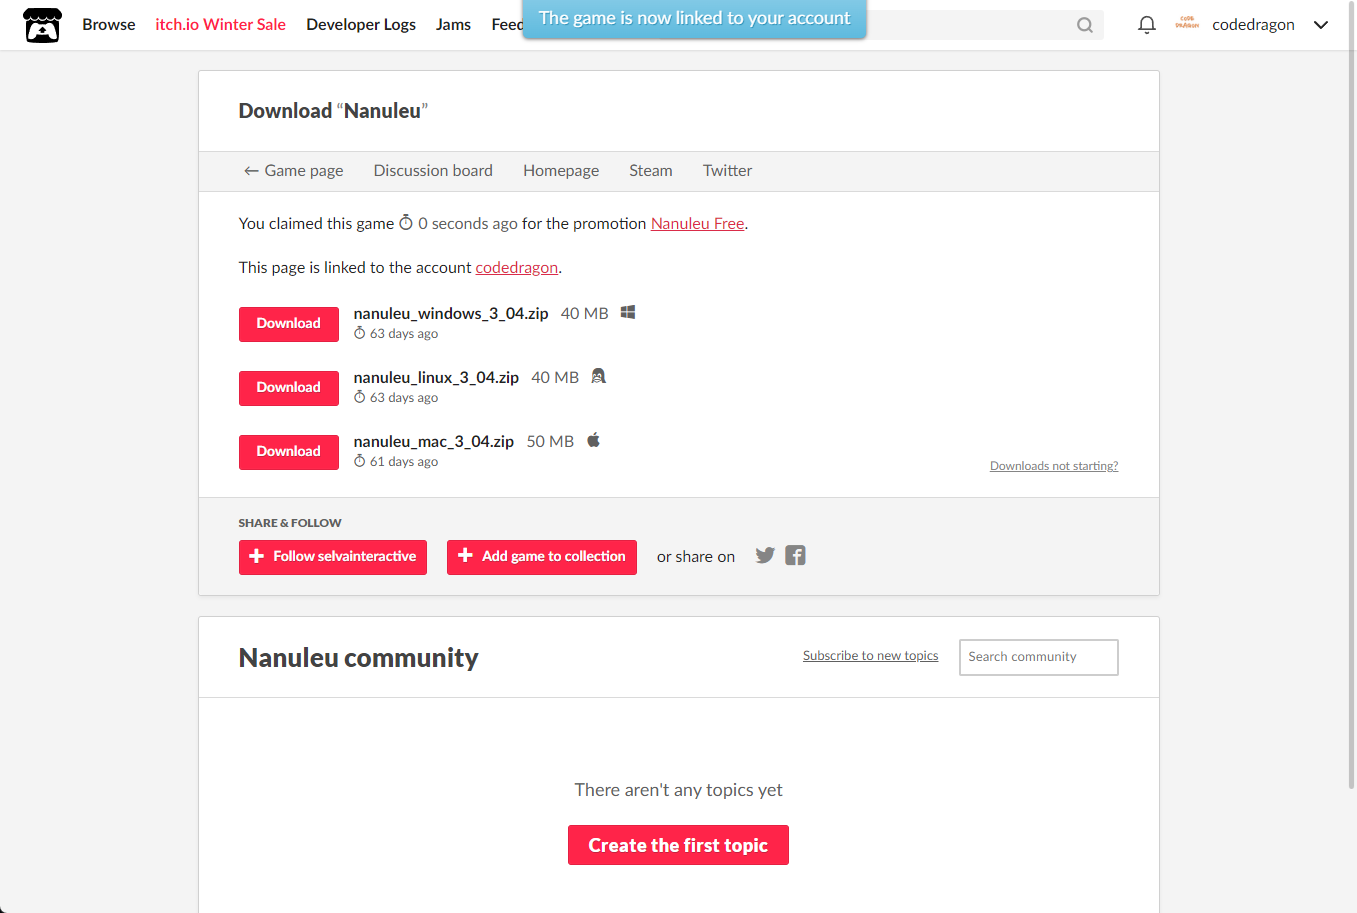Follow selvainteractive
Screen dimensions: 1357x913
333,557
